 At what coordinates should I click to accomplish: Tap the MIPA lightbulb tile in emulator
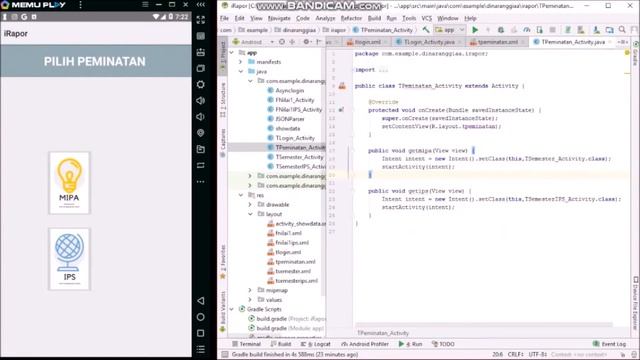(x=69, y=182)
